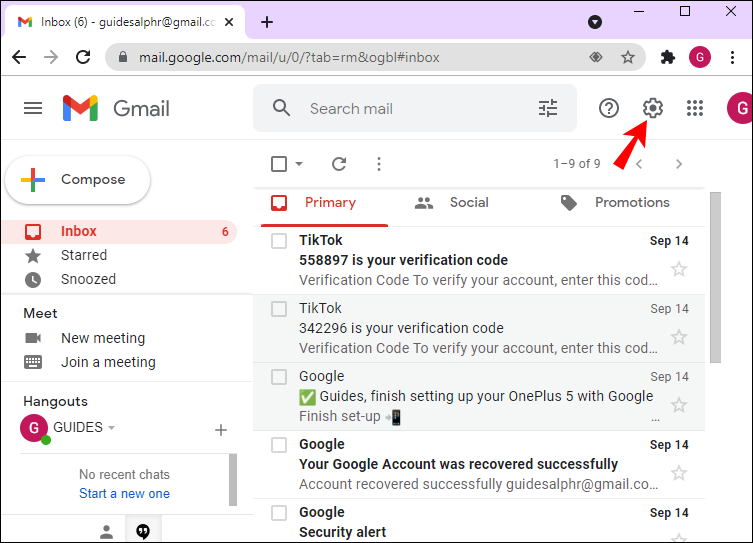
Task: Click the Hangouts panel scrollbar
Action: coord(233,479)
